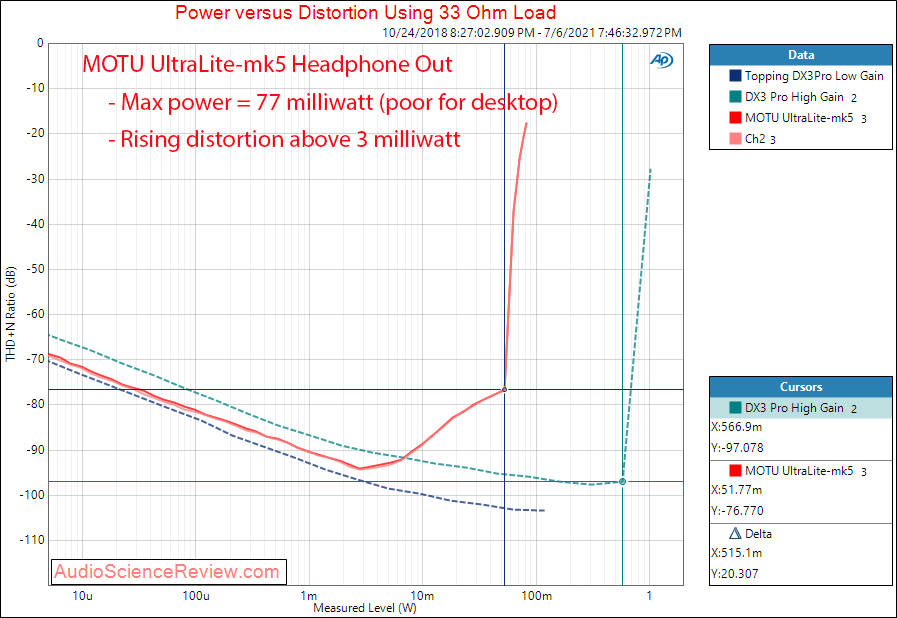Click the Delta label in the Cursors panel

(759, 534)
